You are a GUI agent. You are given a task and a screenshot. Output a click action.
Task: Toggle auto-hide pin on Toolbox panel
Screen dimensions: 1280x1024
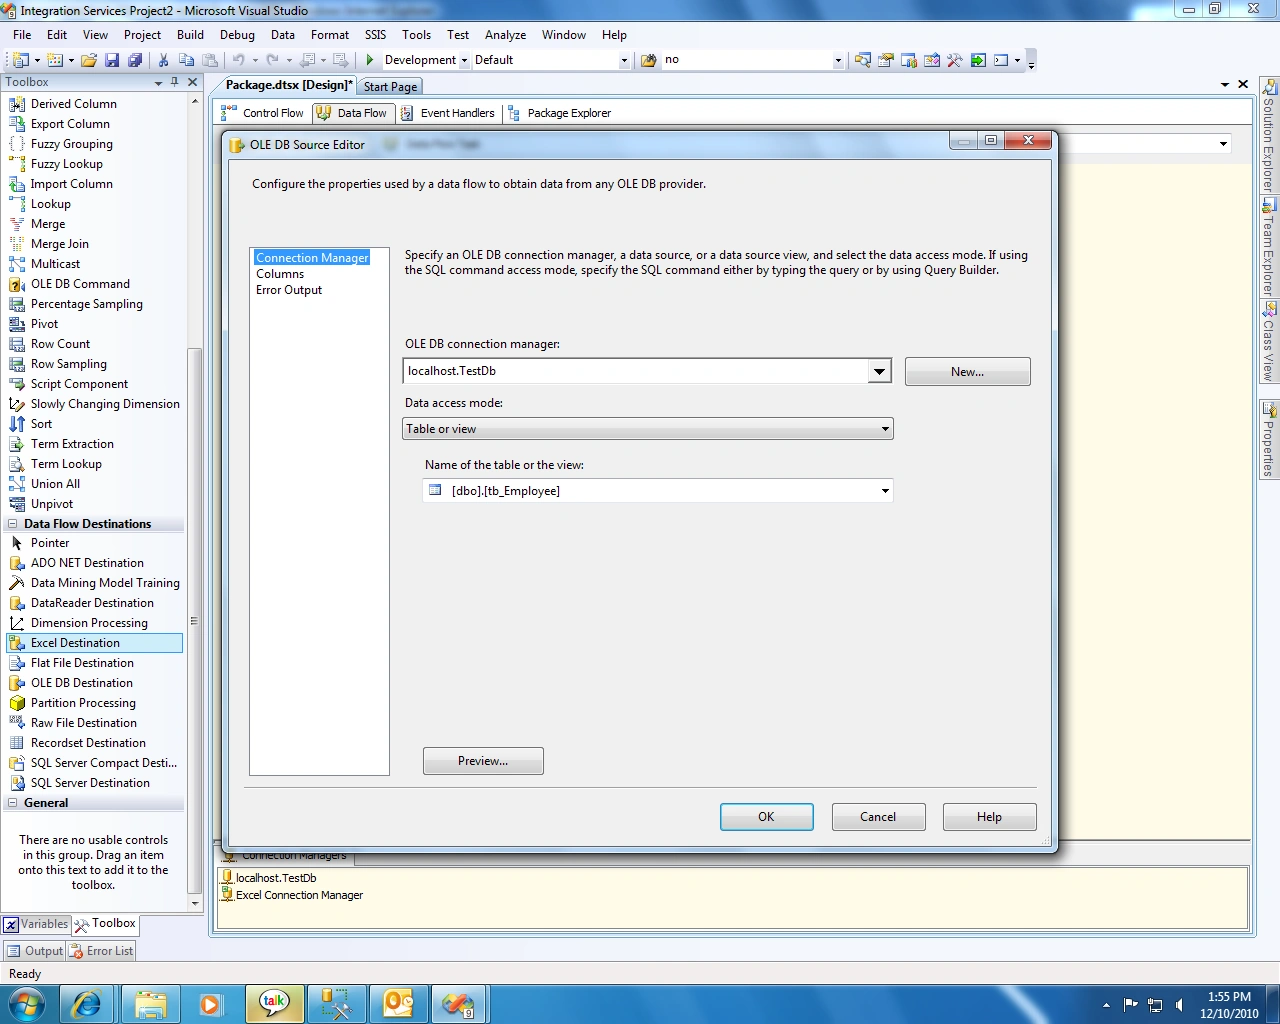[x=175, y=82]
